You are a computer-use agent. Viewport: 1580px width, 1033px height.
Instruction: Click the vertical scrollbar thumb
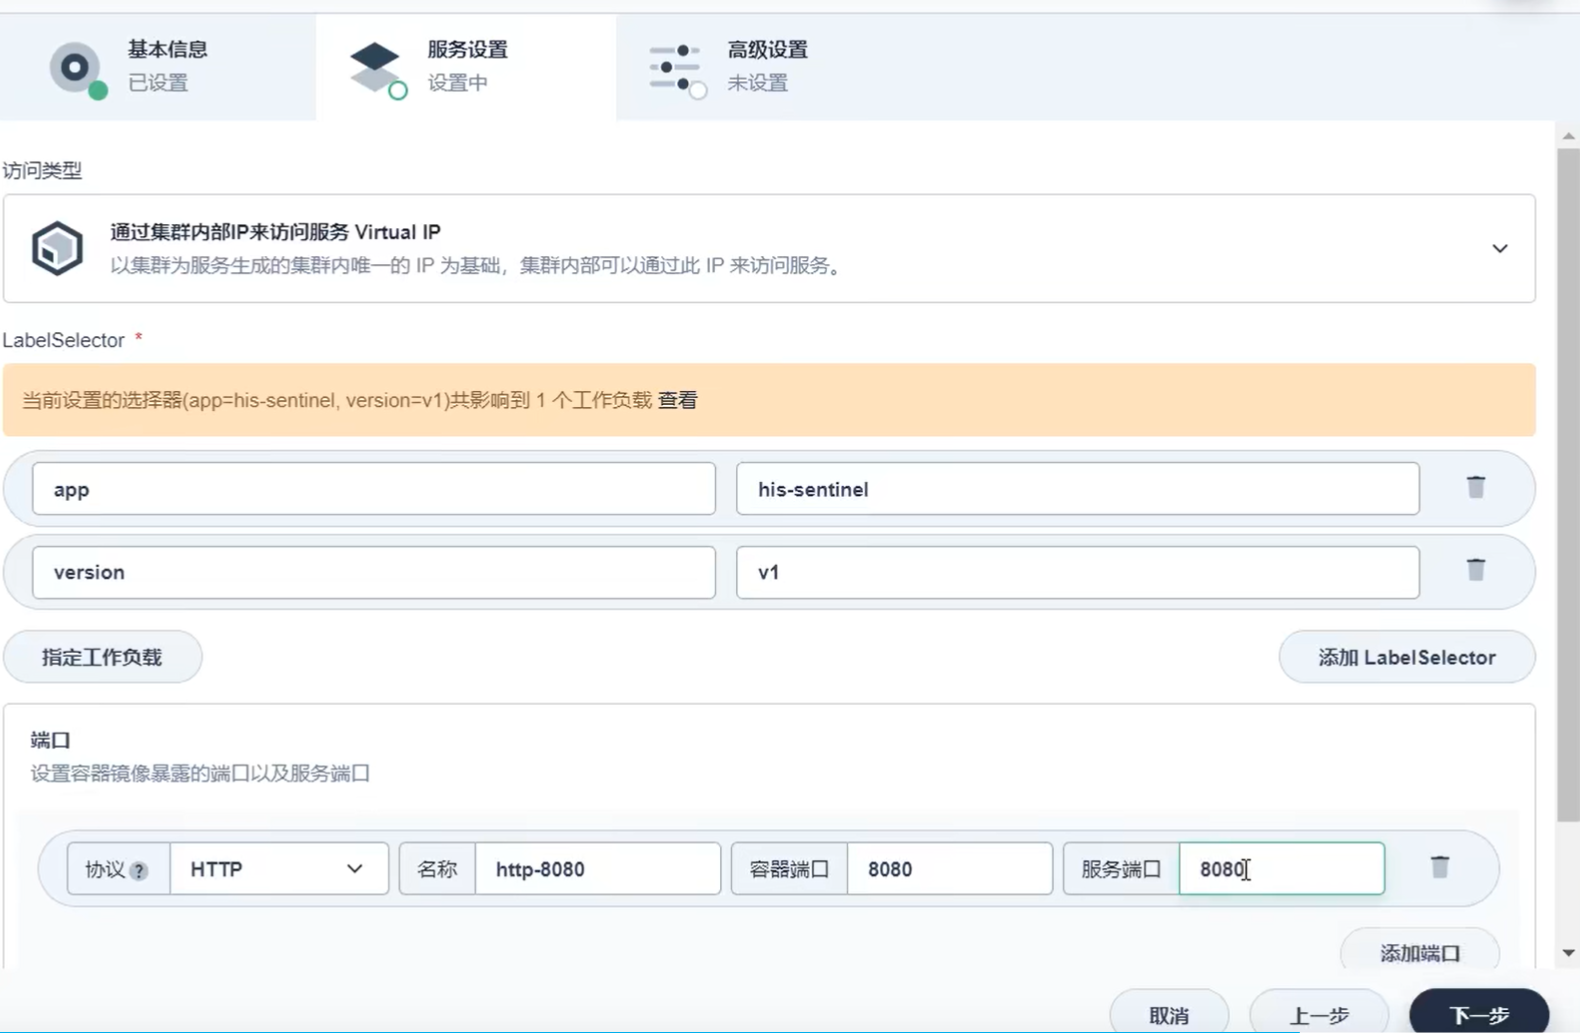(x=1568, y=485)
